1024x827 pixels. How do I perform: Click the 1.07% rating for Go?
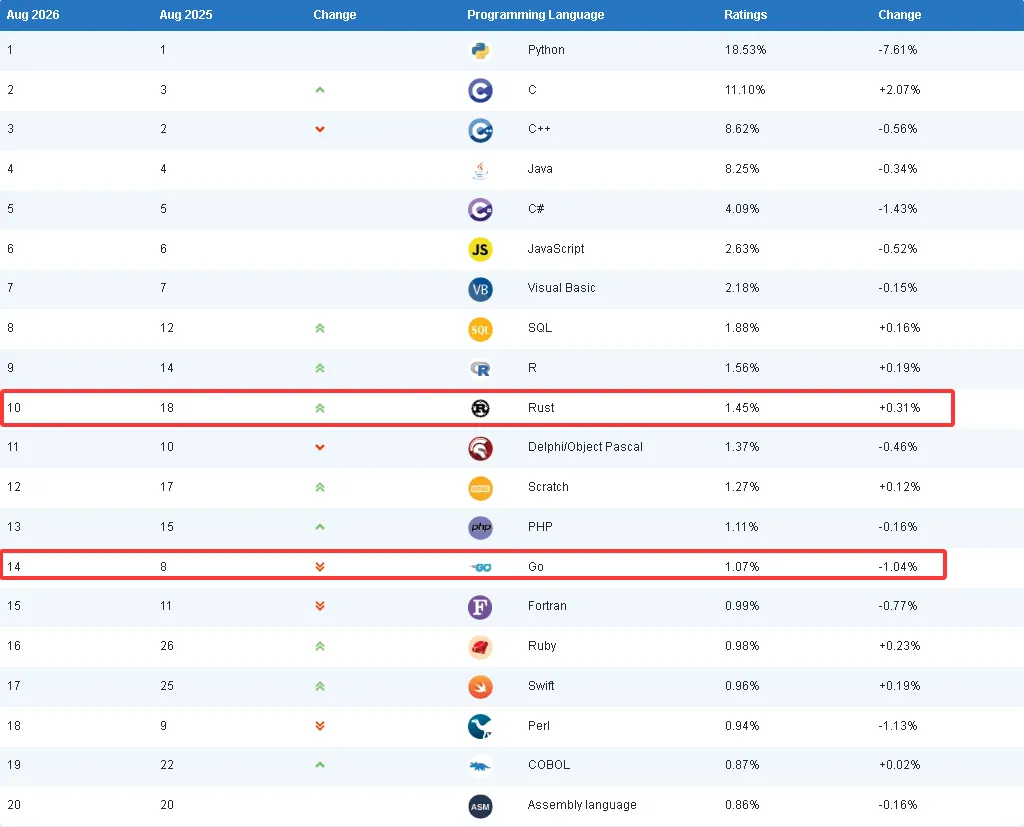(x=742, y=567)
